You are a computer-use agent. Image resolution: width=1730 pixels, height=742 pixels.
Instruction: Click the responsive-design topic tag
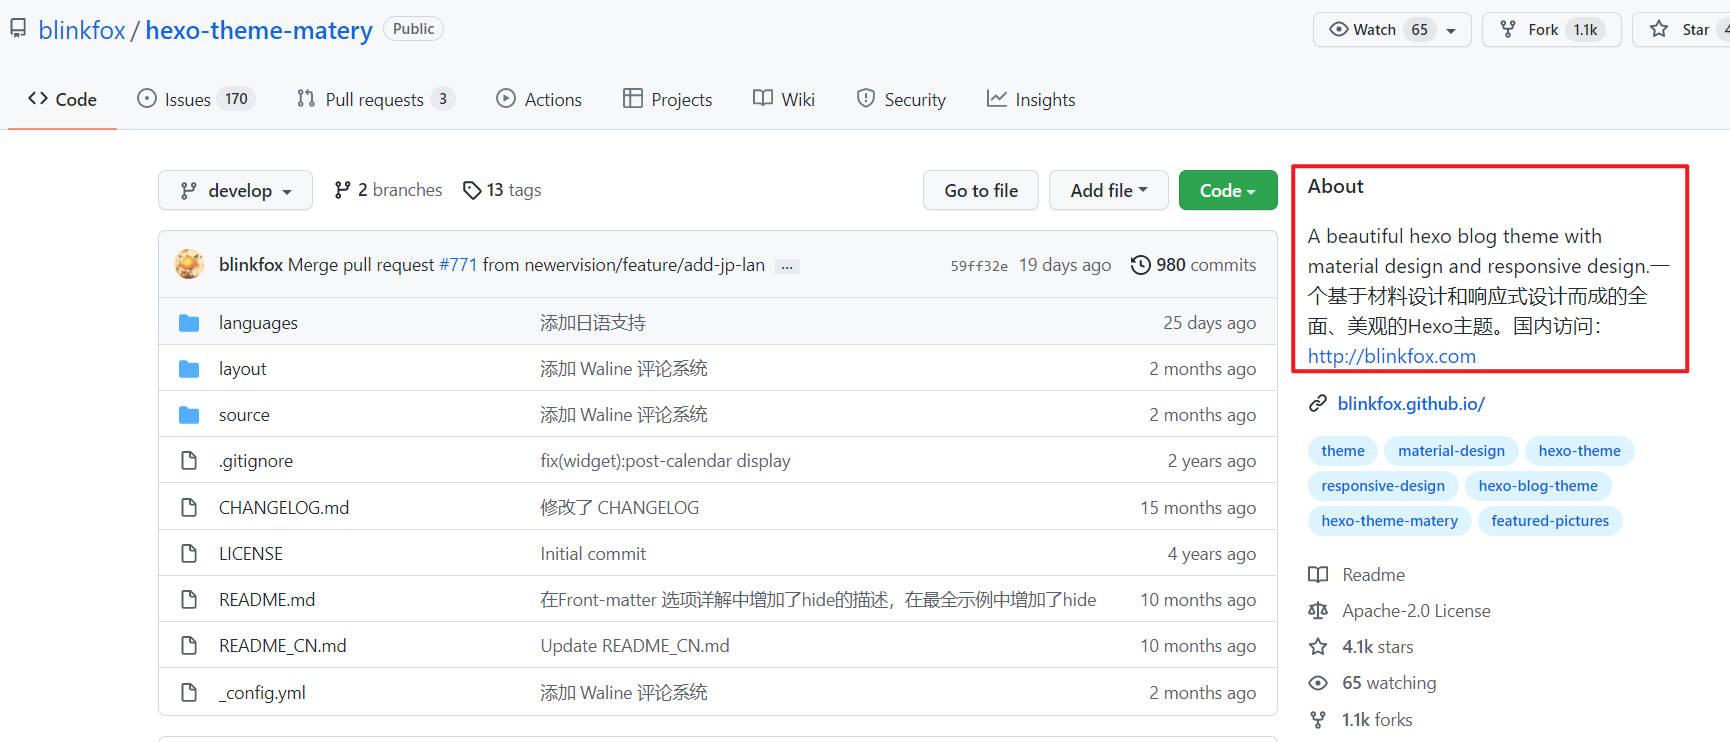(x=1383, y=486)
